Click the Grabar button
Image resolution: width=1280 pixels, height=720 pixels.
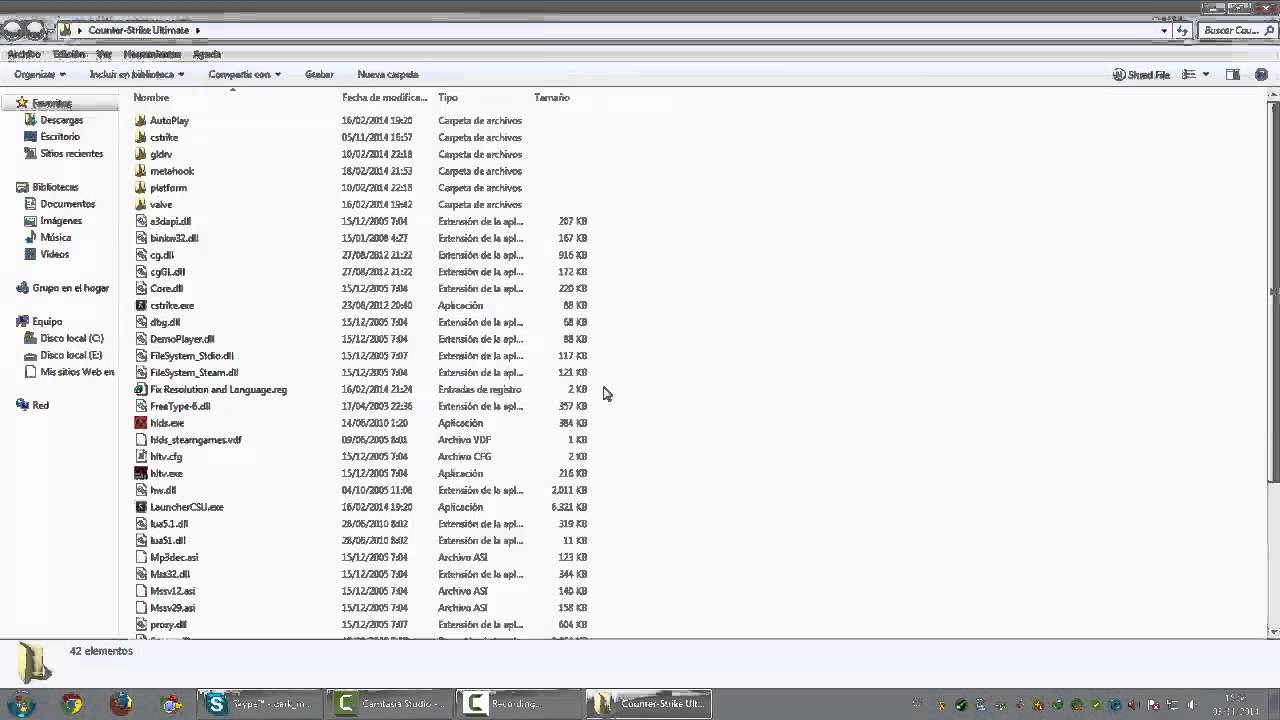[x=319, y=75]
